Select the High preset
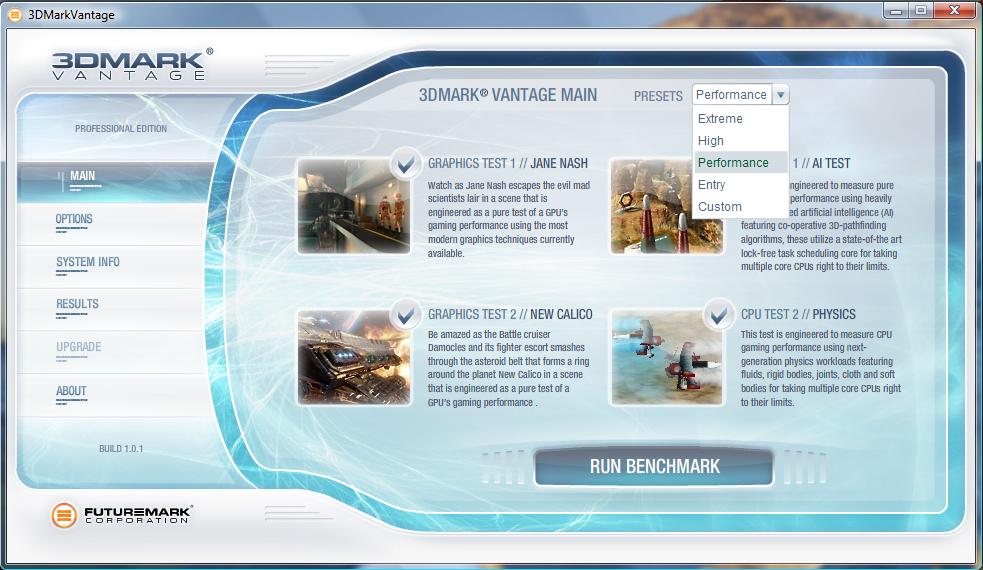The height and width of the screenshot is (570, 983). [740, 140]
